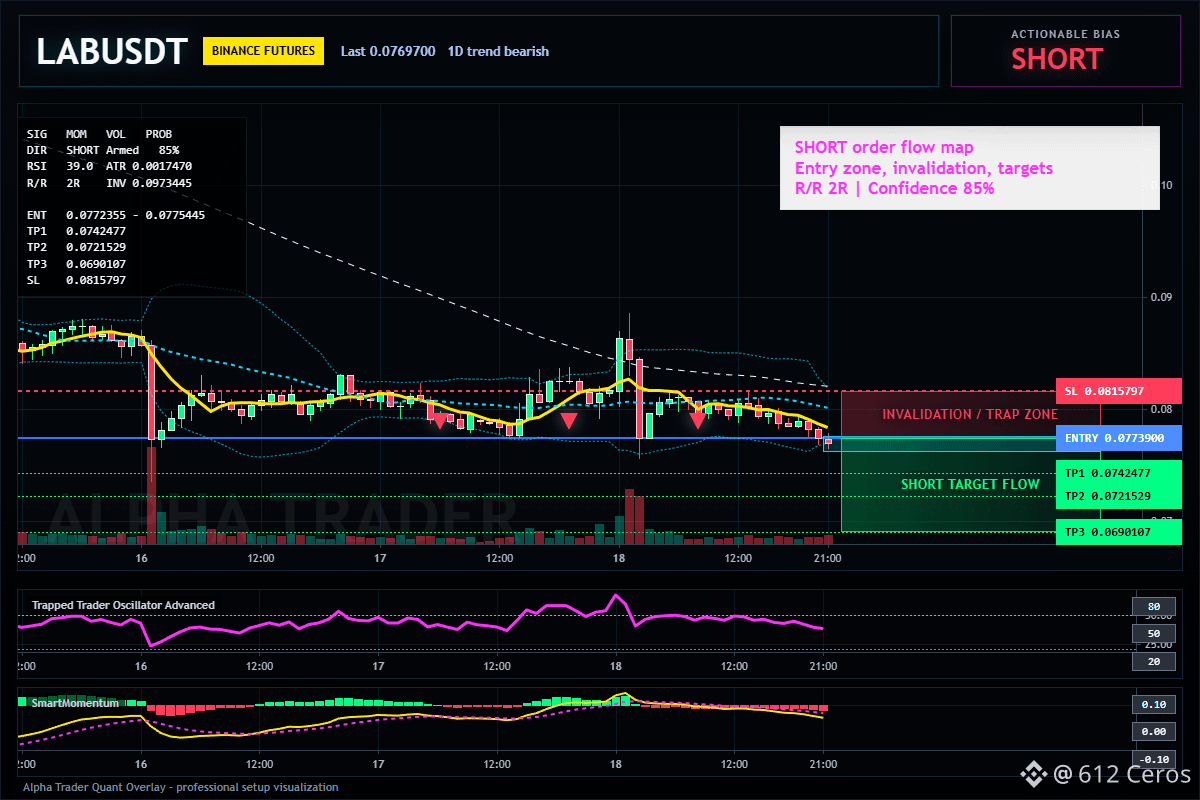The width and height of the screenshot is (1200, 800).
Task: Click the blue ENTRY 0.0773900 price label
Action: coord(1118,438)
